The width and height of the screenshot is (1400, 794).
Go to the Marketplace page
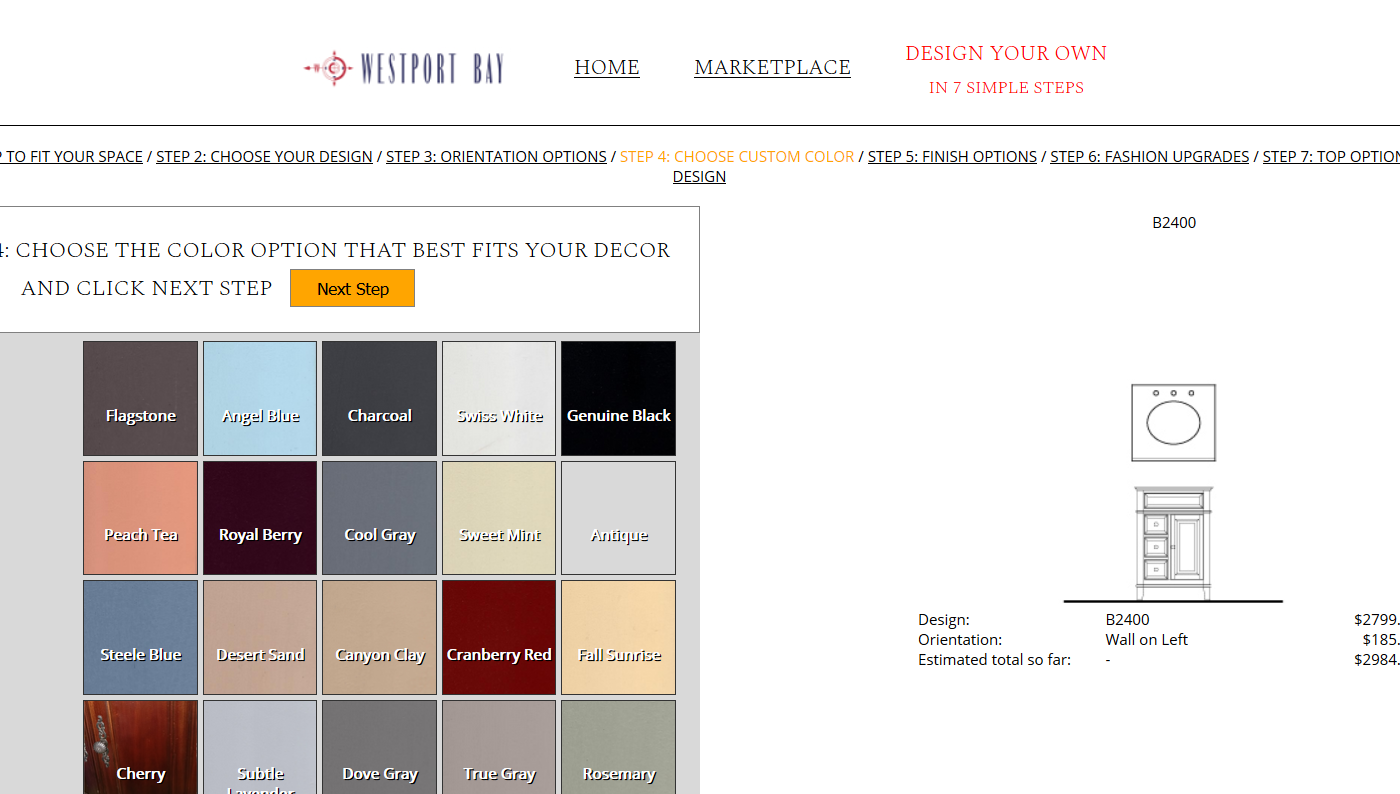point(772,67)
